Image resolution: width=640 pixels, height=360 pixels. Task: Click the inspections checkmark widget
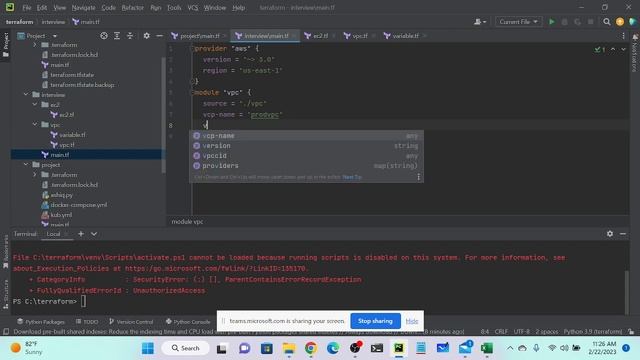click(600, 49)
